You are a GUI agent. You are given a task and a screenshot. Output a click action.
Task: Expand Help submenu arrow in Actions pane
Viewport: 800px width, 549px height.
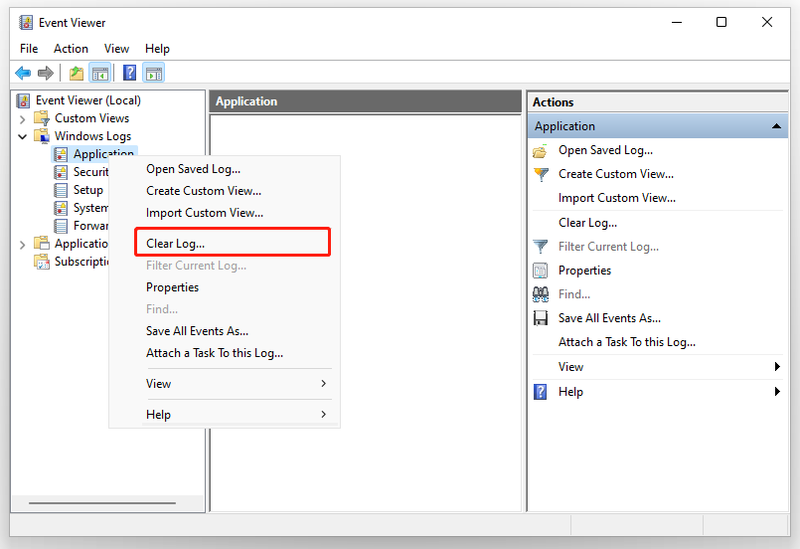tap(777, 391)
